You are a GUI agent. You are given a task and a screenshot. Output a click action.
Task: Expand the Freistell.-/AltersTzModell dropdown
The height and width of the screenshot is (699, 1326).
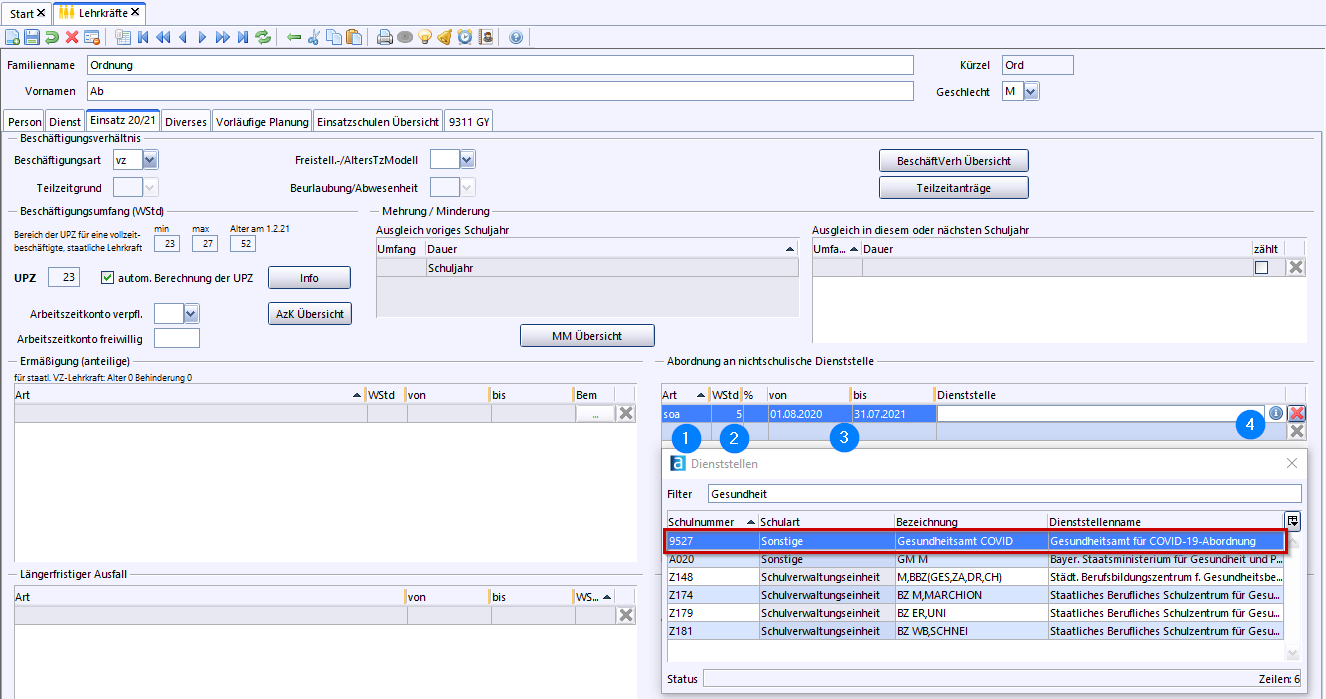click(x=467, y=160)
